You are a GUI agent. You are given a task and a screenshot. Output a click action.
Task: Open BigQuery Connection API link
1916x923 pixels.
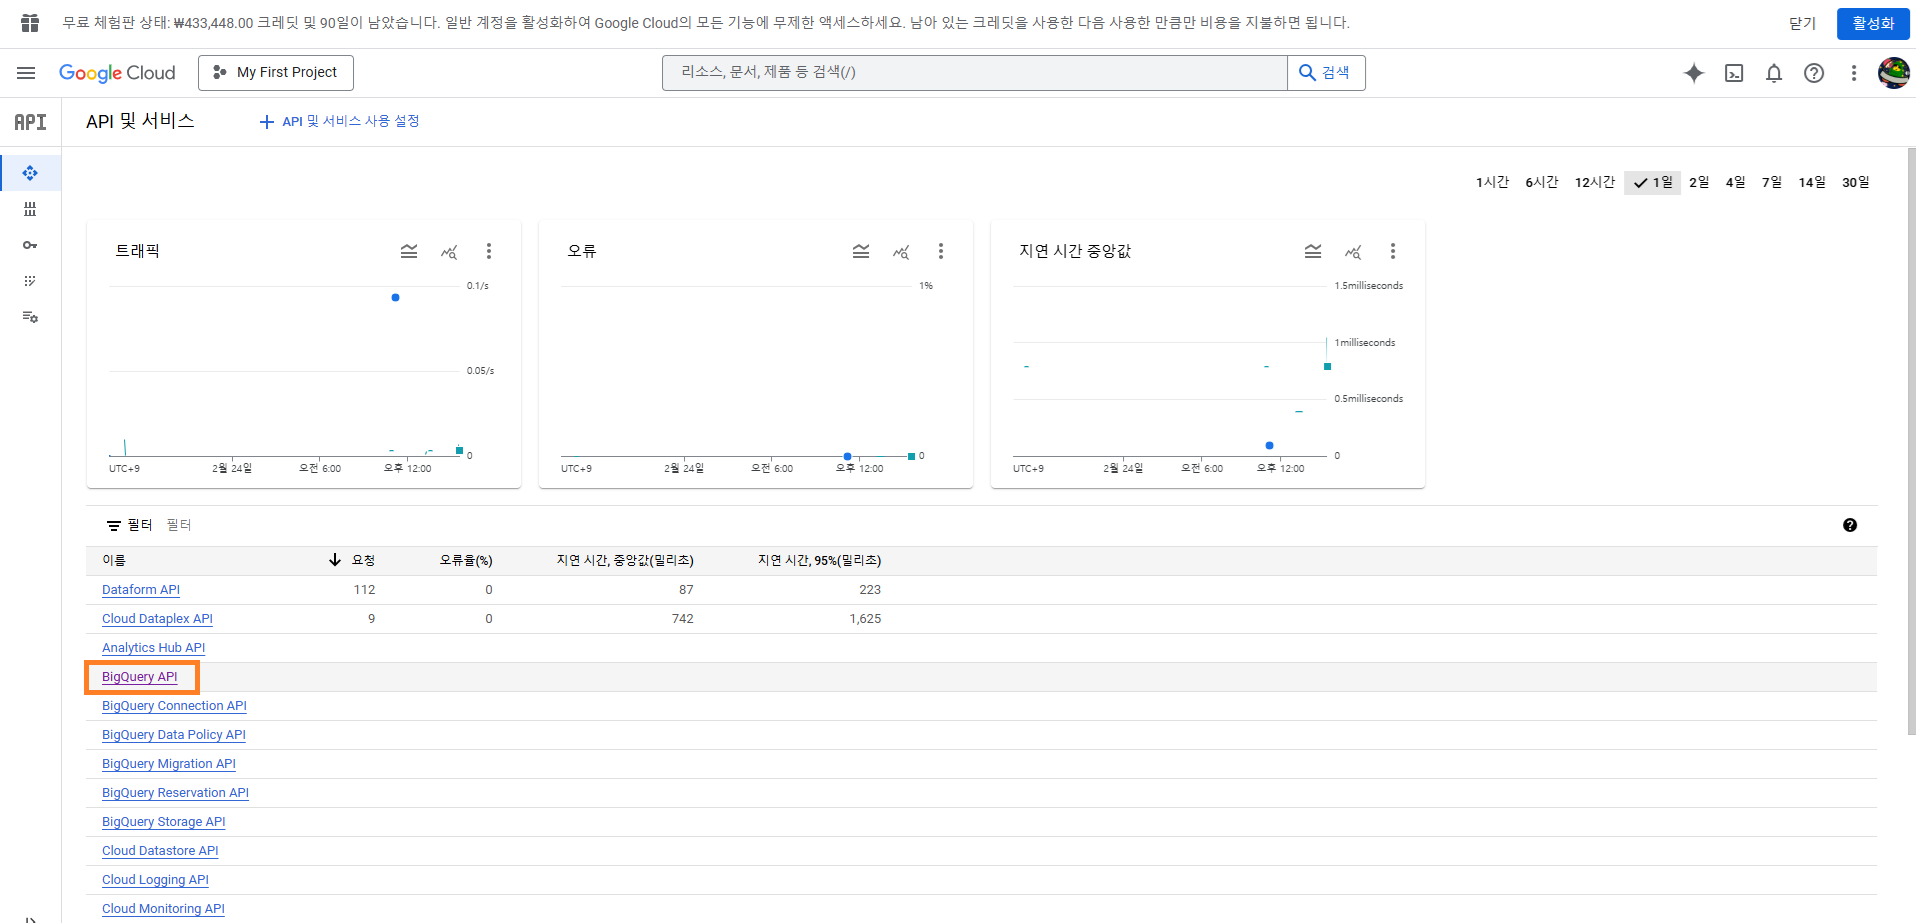[x=174, y=706]
